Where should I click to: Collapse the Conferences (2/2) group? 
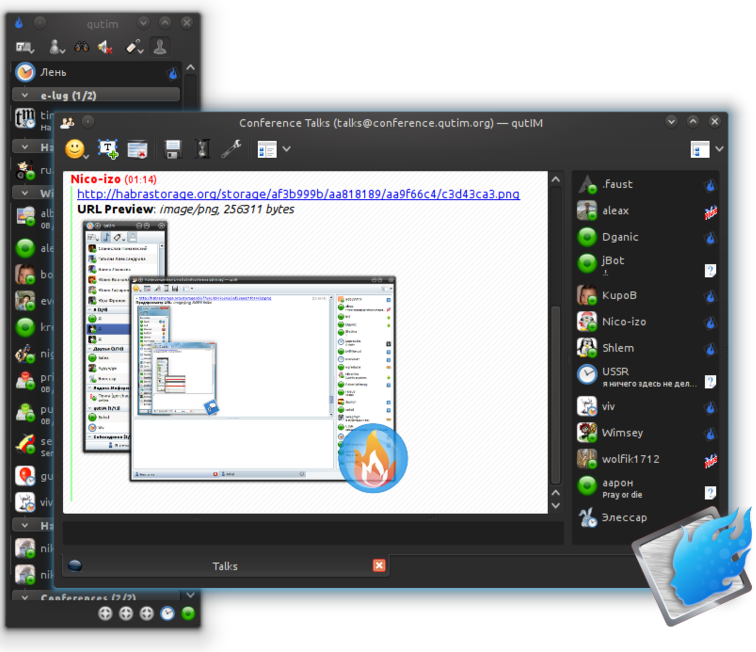[25, 598]
